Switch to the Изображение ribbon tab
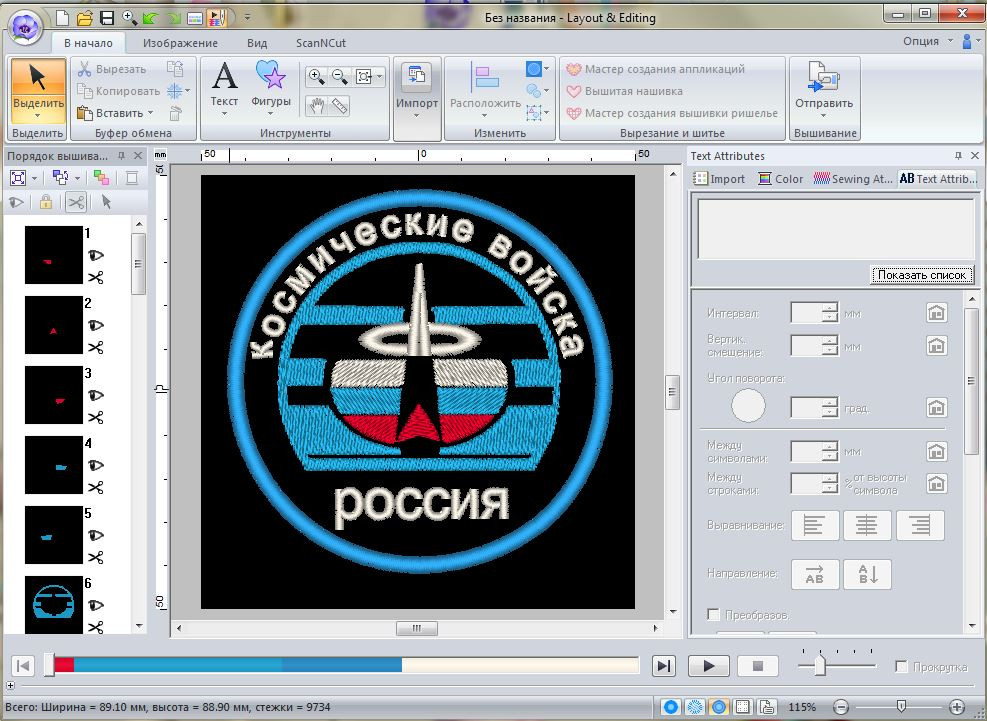 [x=180, y=43]
